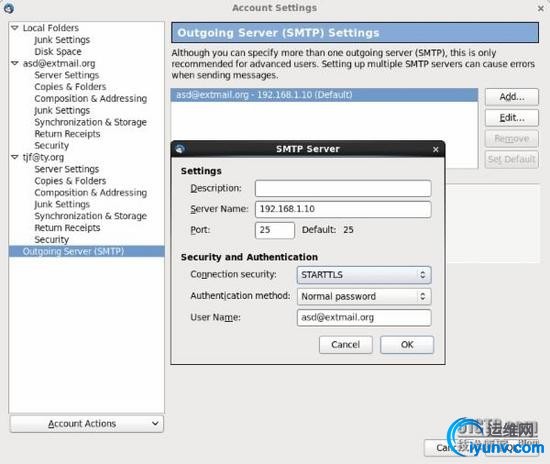Image resolution: width=550 pixels, height=464 pixels.
Task: Click the Port number field
Action: click(275, 230)
